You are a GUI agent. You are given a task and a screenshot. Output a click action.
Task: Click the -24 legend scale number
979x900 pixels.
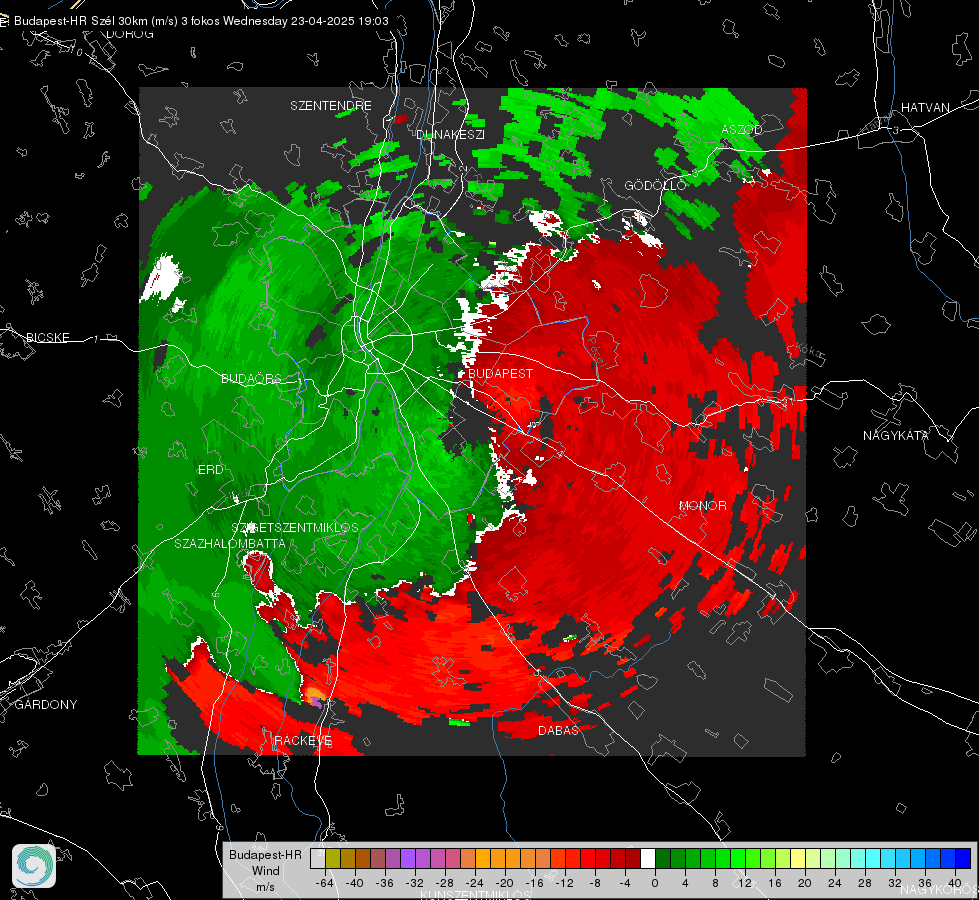point(475,883)
